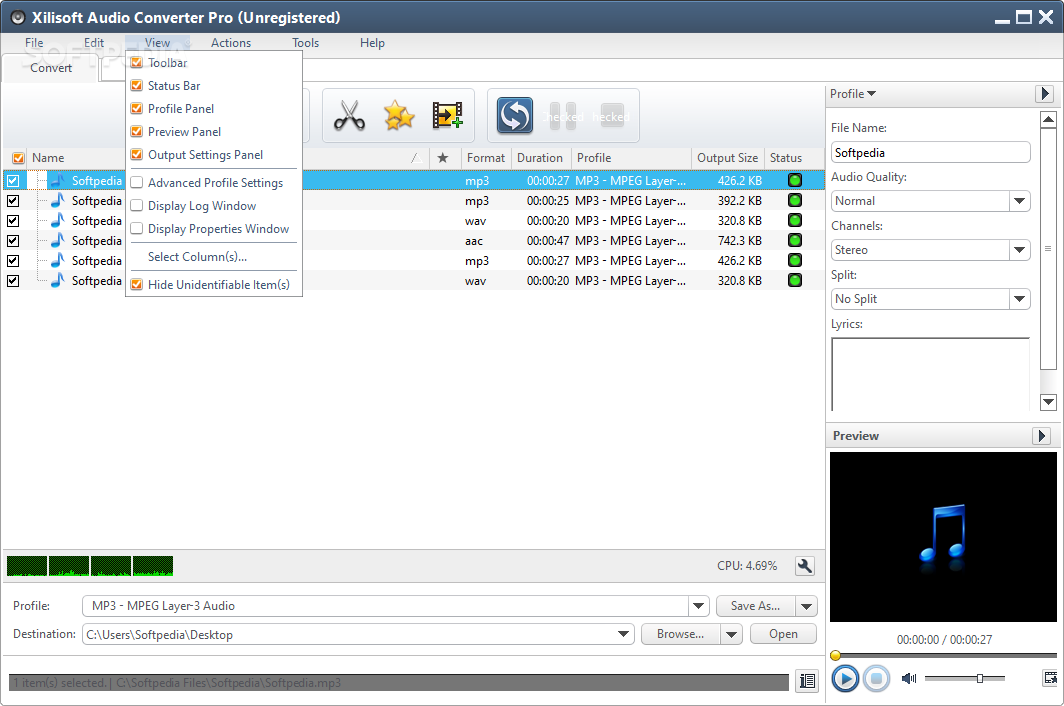Click the Save As... button
1064x706 pixels.
(x=755, y=606)
